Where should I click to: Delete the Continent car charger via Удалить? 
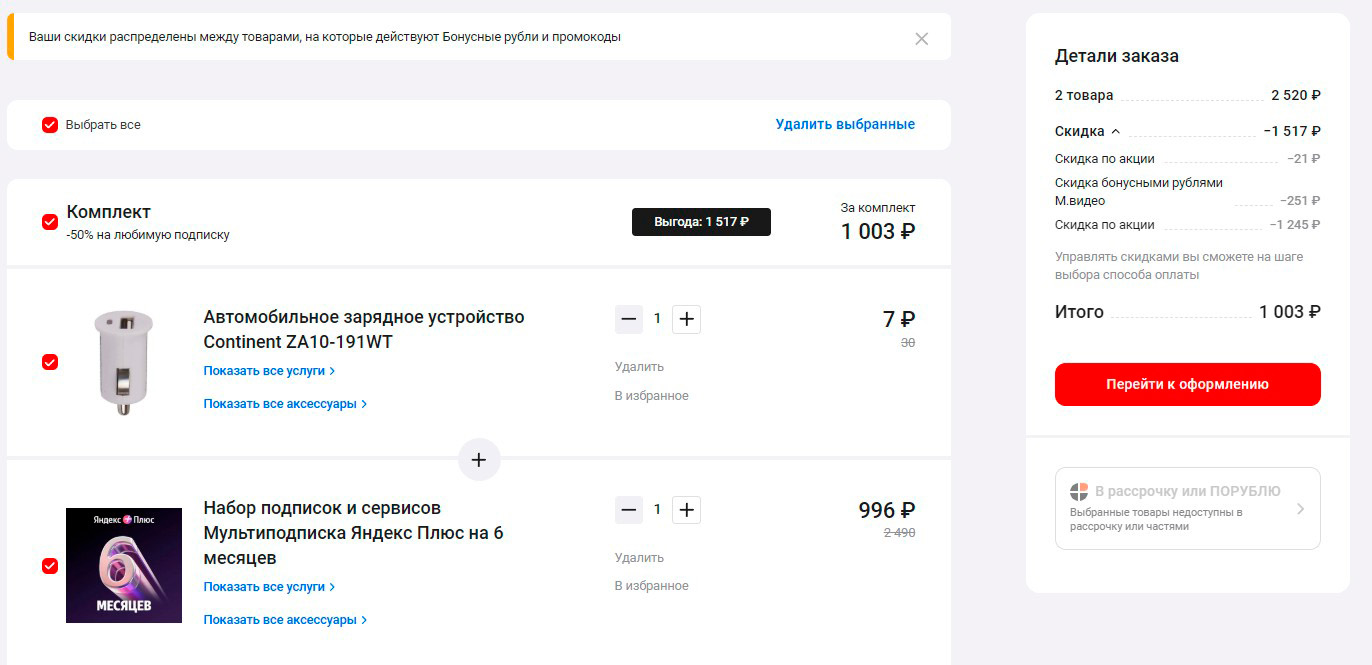tap(639, 367)
